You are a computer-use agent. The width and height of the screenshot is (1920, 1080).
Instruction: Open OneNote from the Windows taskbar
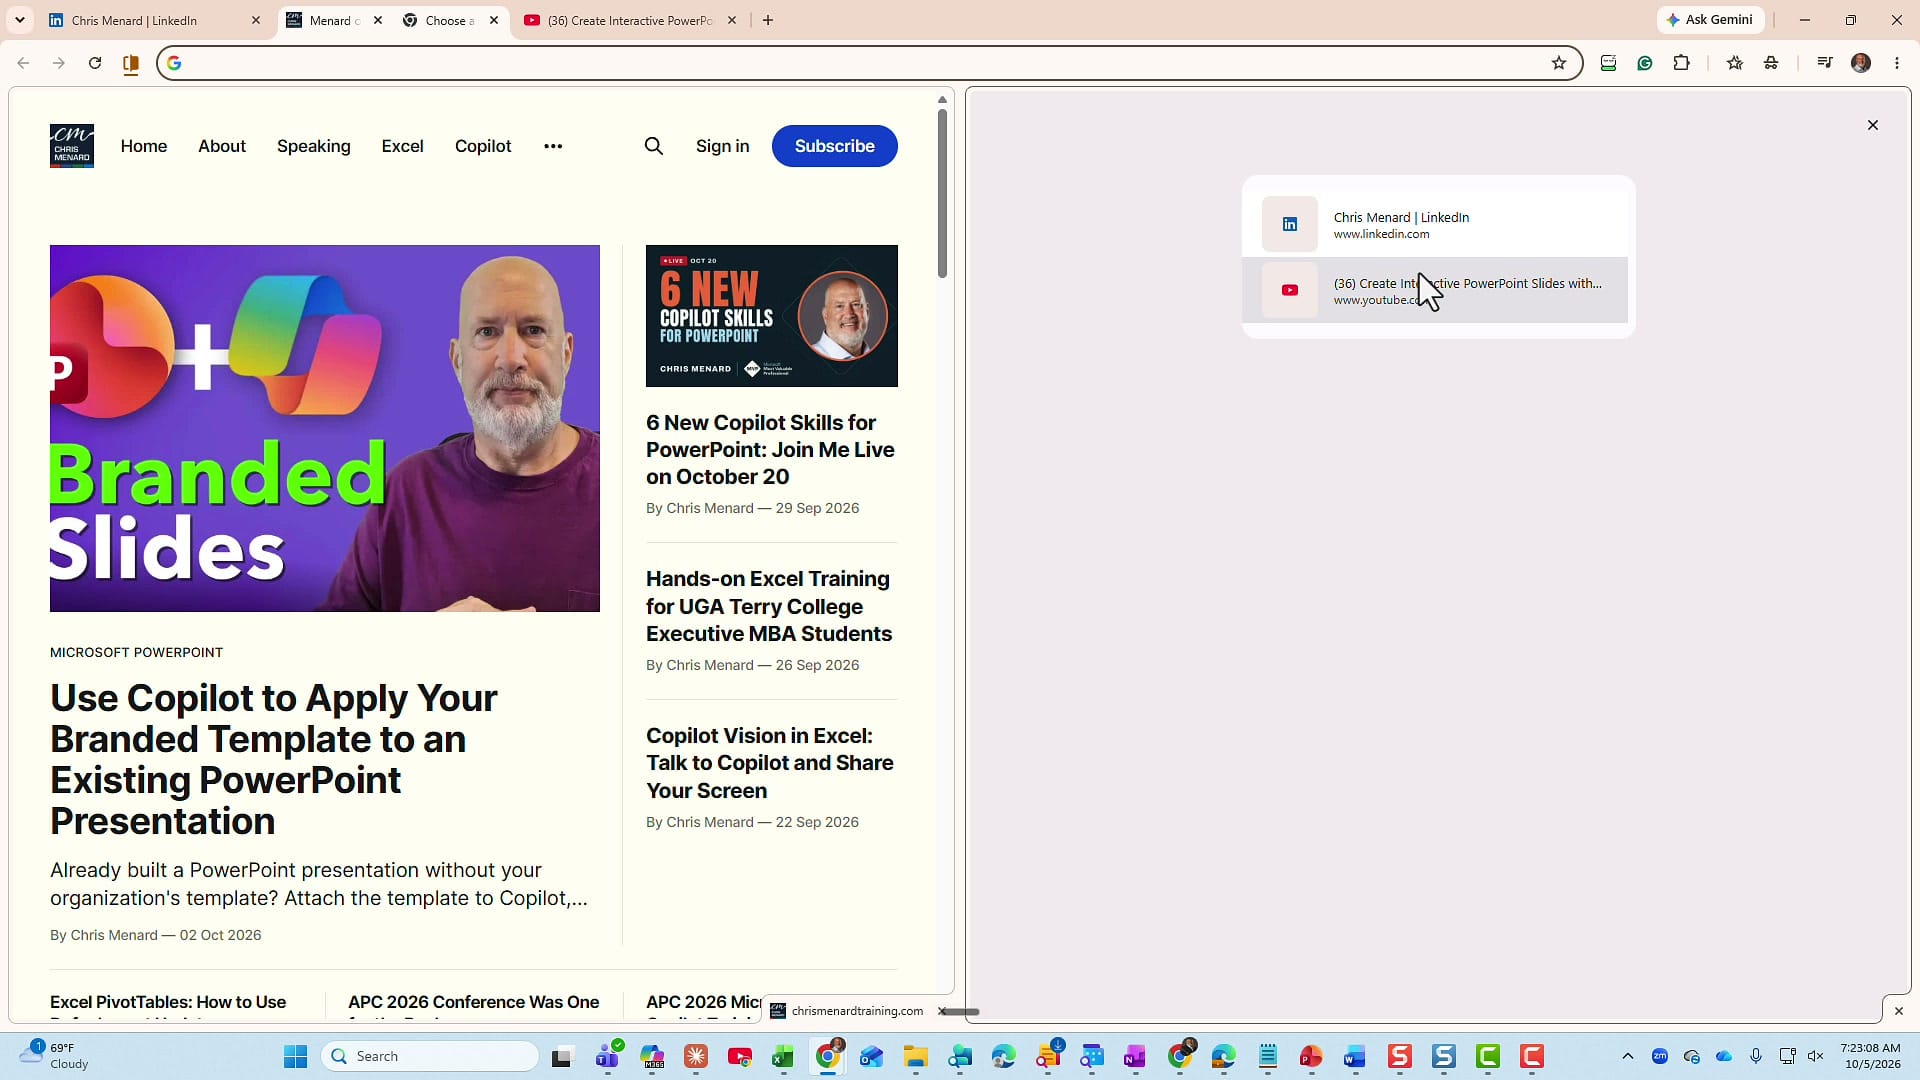click(x=1135, y=1056)
